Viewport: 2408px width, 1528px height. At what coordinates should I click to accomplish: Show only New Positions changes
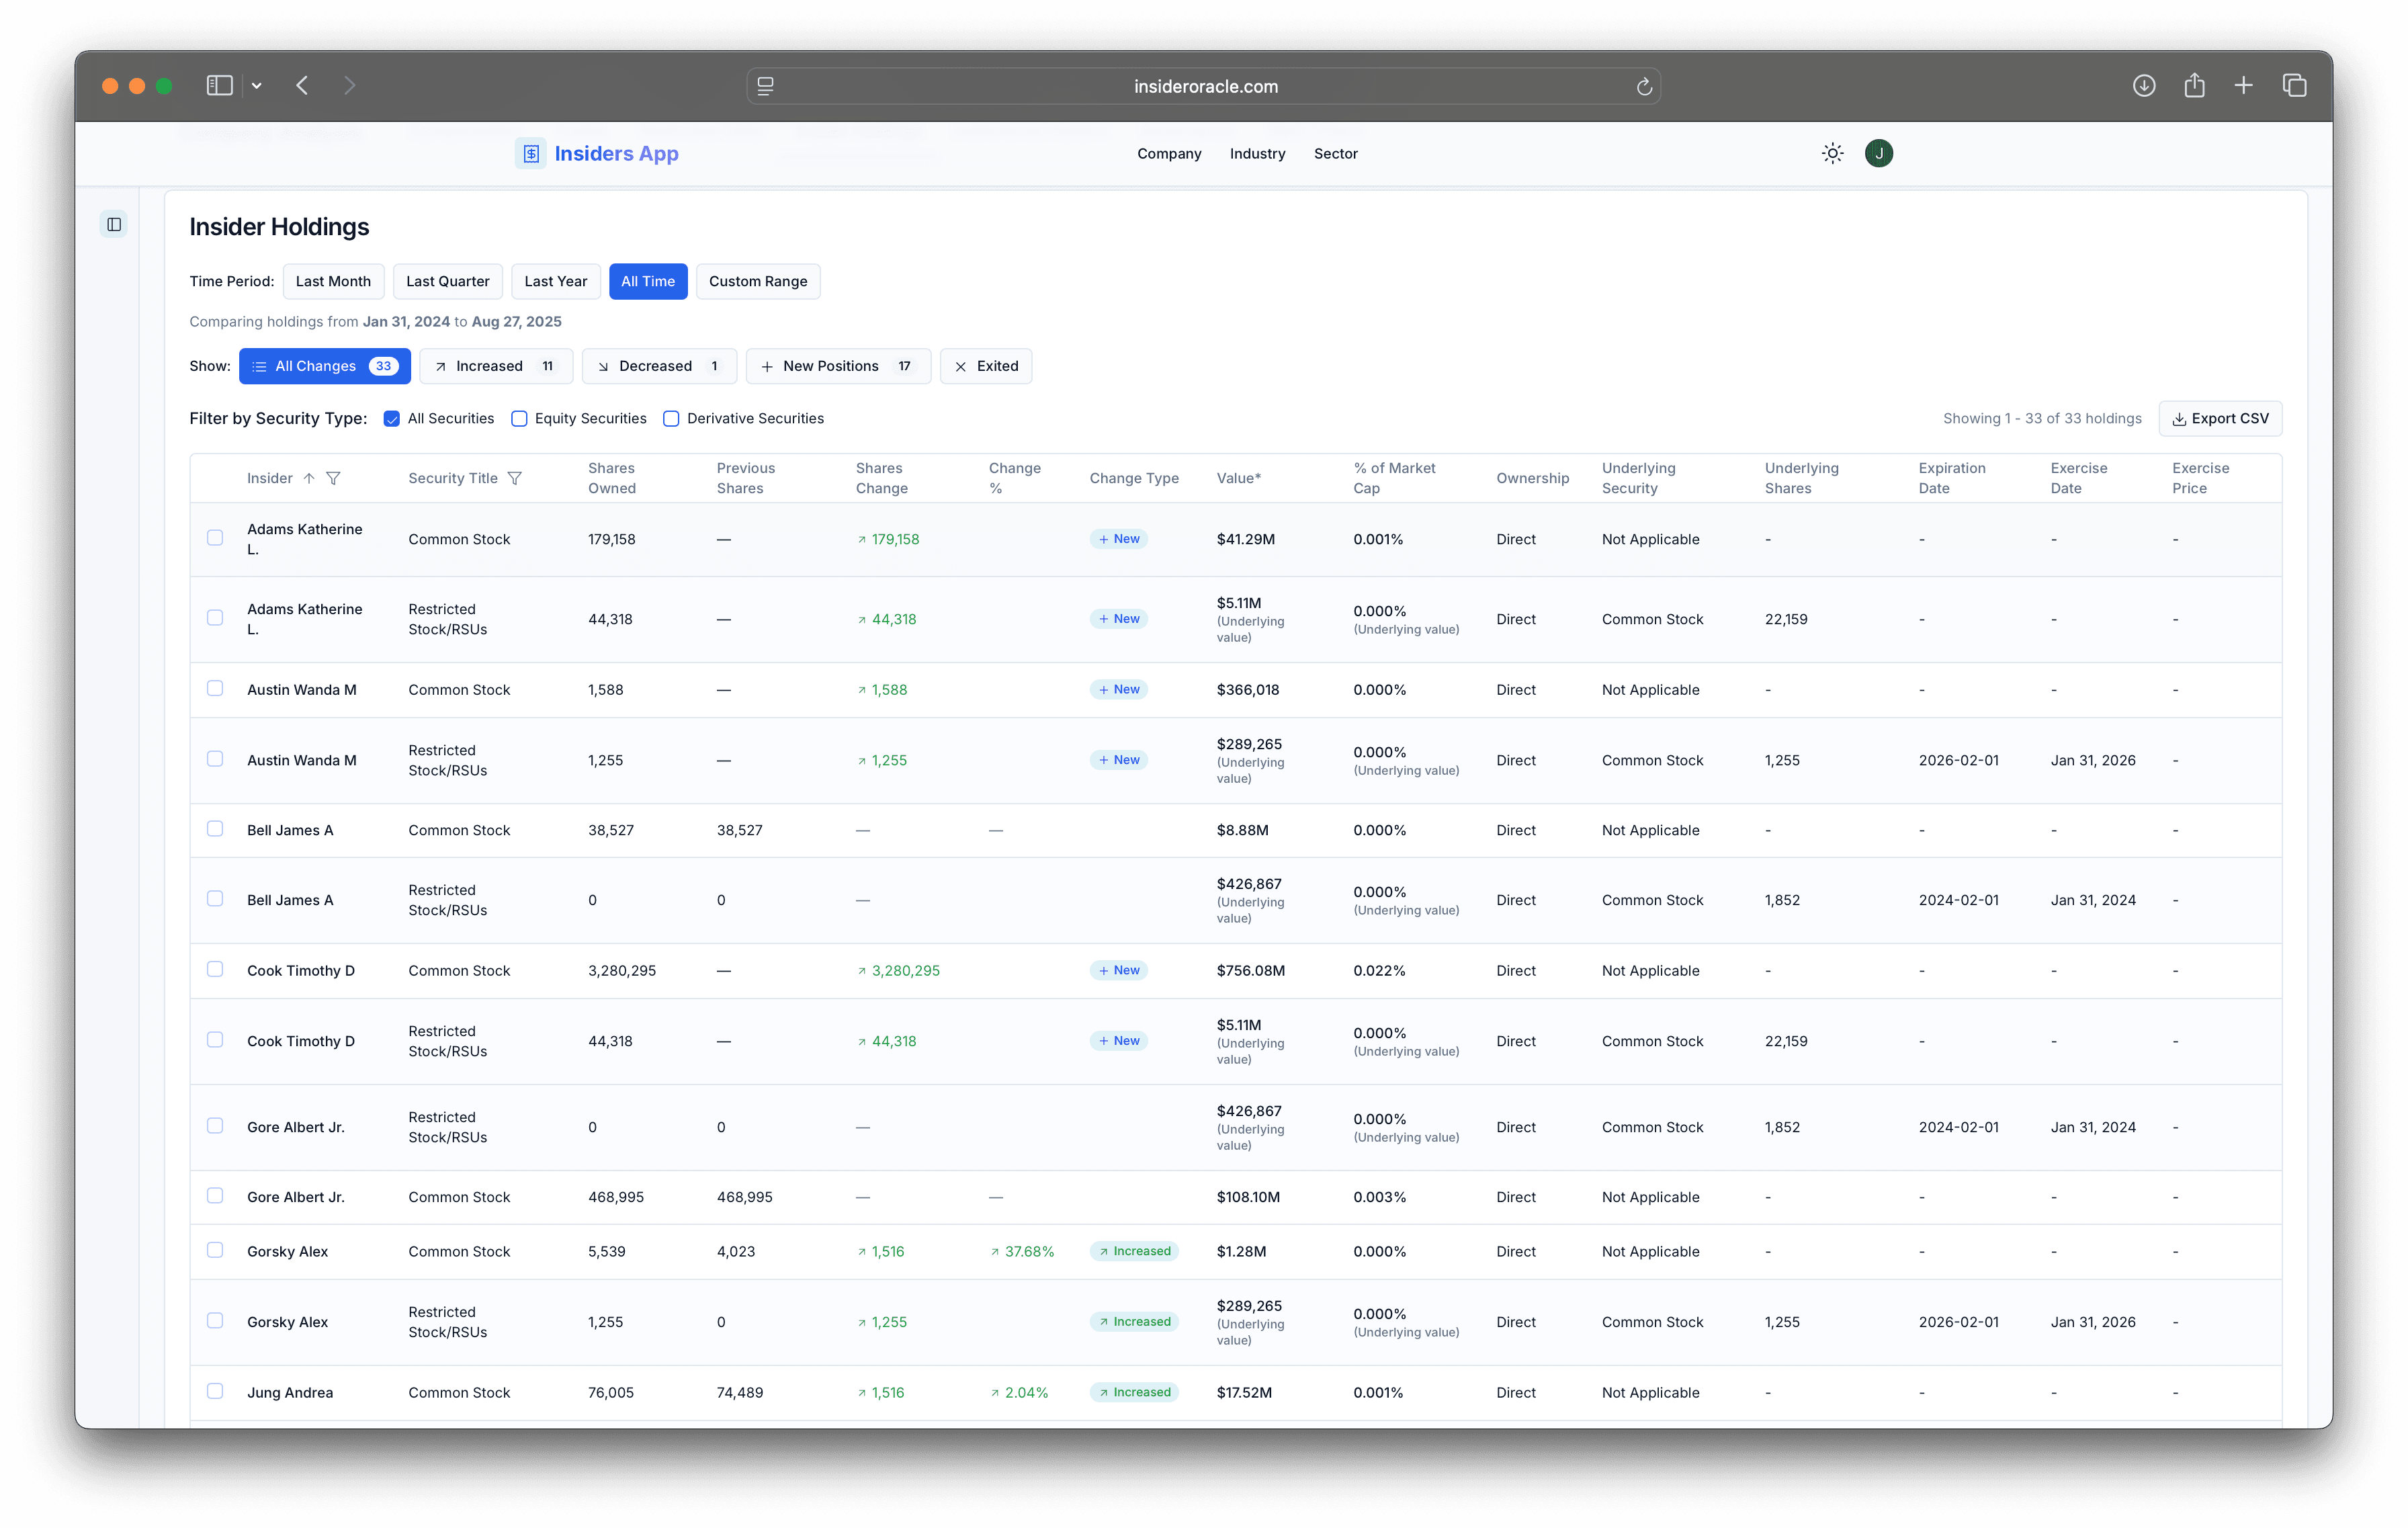coord(837,366)
